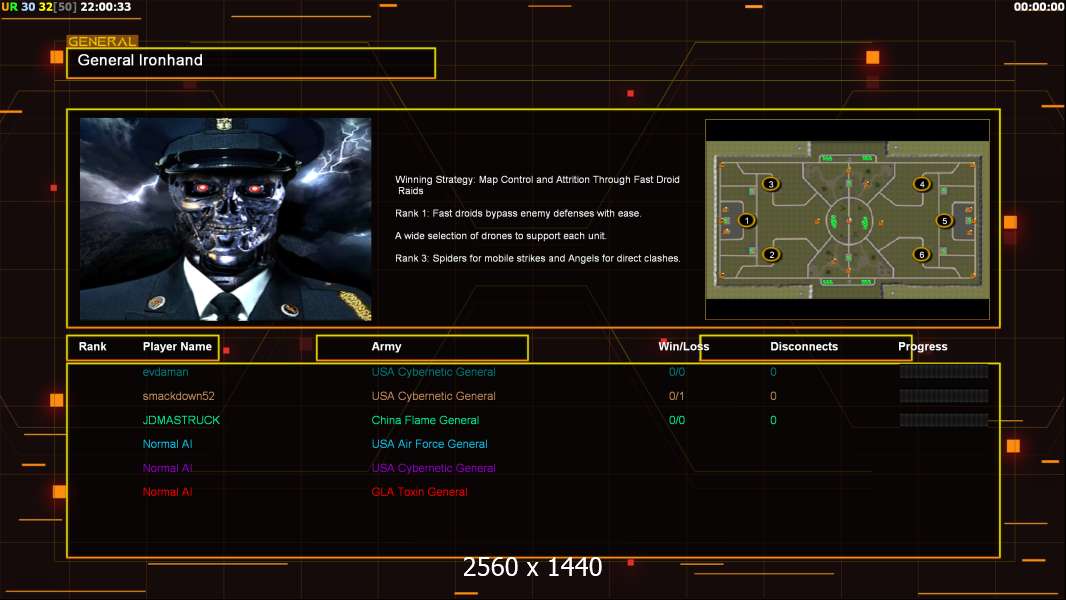This screenshot has height=600, width=1066.
Task: Click the Rank 3 Spiders and Angels text
Action: point(538,258)
